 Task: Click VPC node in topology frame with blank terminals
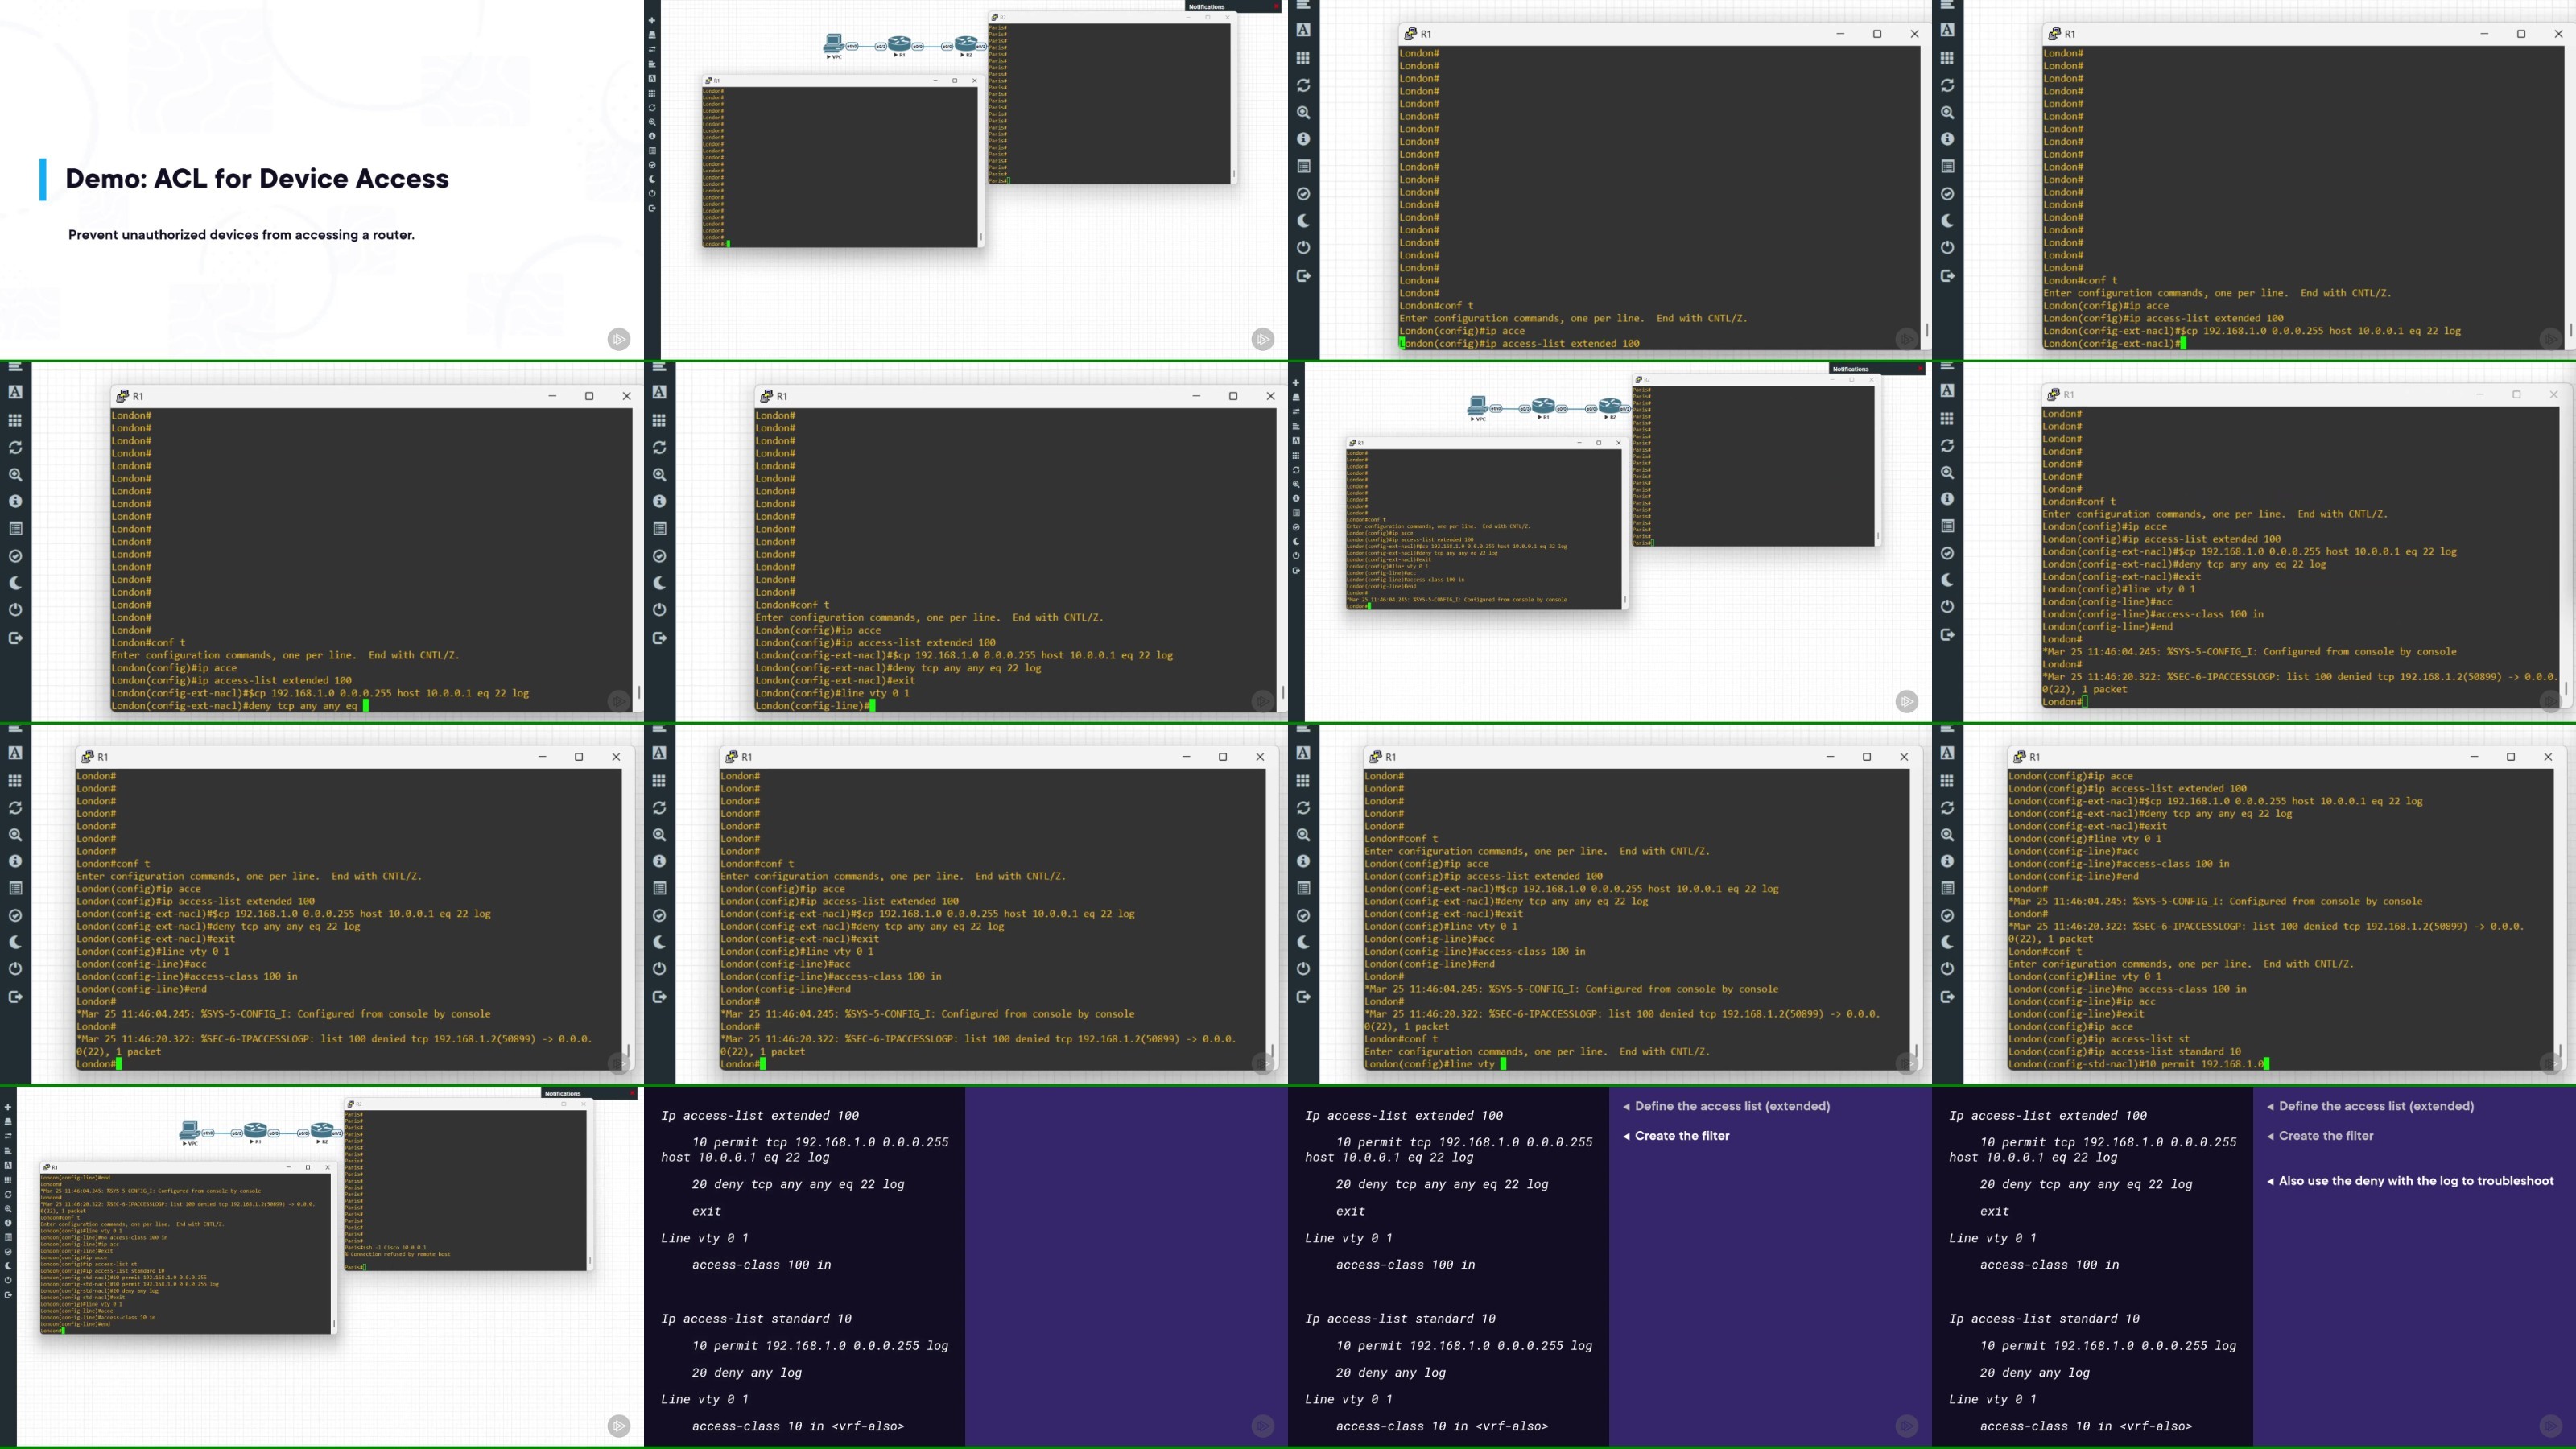point(833,45)
